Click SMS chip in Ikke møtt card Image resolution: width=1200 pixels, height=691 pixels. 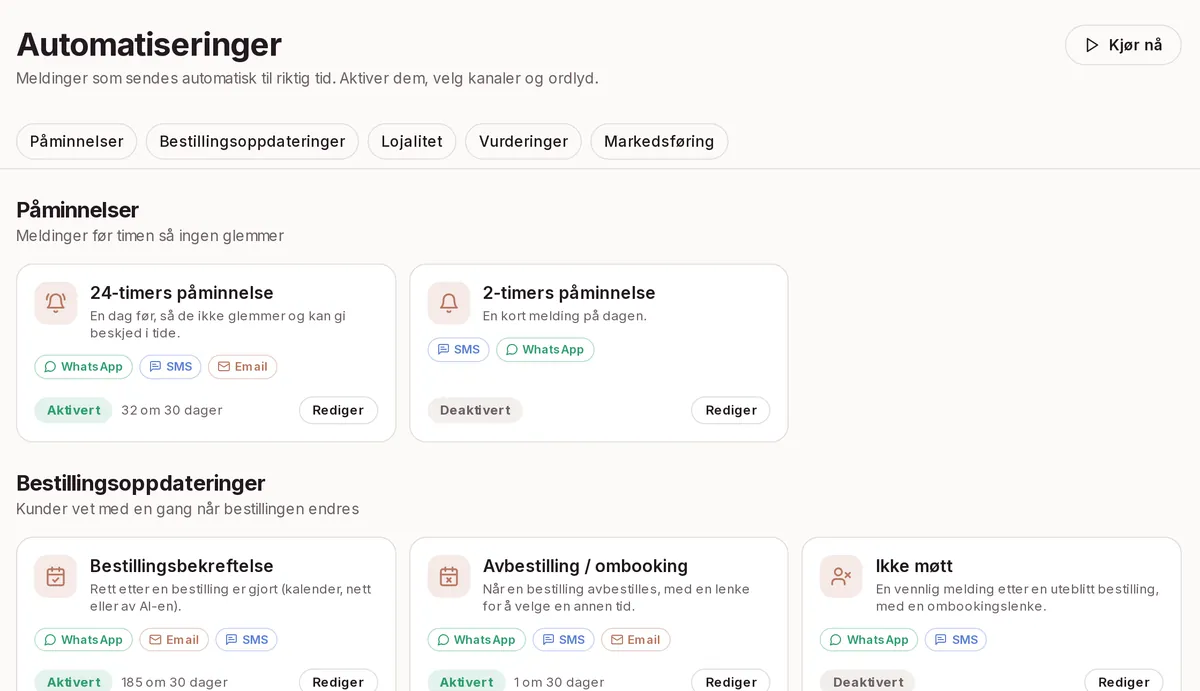[x=956, y=640]
